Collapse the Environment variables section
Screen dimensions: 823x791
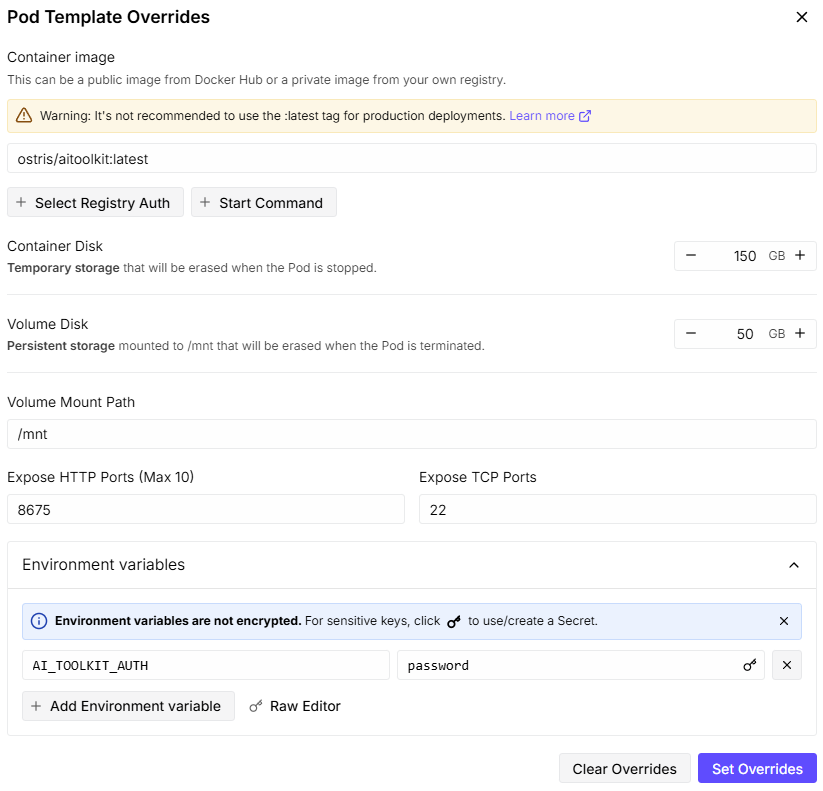tap(794, 565)
